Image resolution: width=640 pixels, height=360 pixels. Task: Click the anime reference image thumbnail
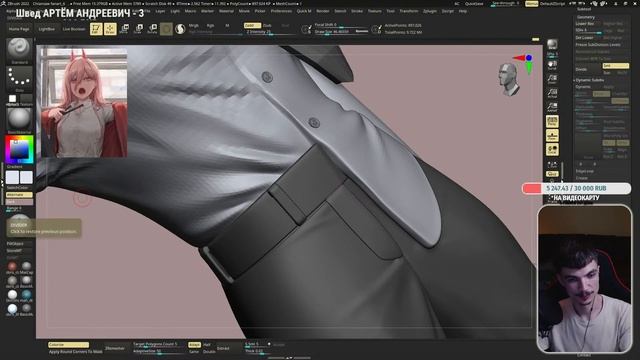pyautogui.click(x=84, y=102)
